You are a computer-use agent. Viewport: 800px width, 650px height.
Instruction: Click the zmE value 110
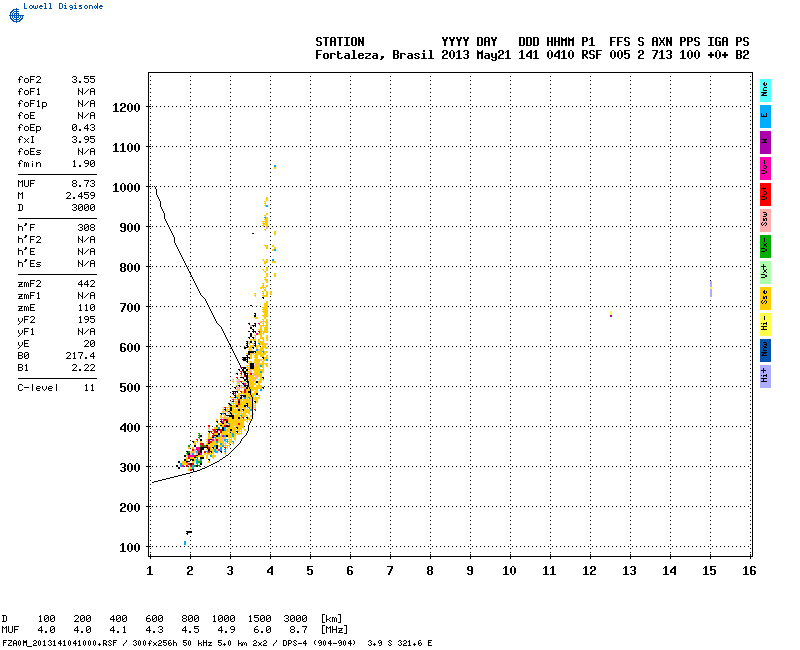86,308
